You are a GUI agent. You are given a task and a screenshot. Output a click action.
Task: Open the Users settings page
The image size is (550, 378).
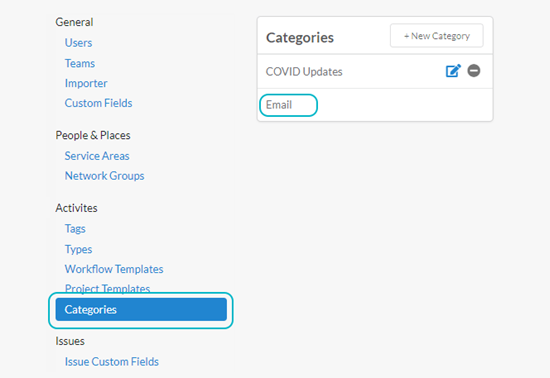(x=78, y=43)
